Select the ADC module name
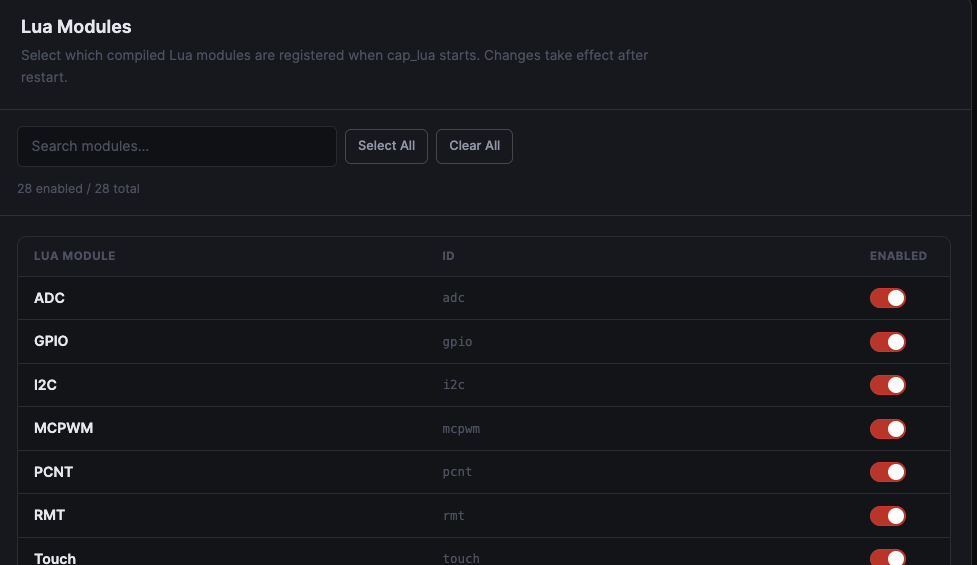The height and width of the screenshot is (565, 977). click(49, 298)
